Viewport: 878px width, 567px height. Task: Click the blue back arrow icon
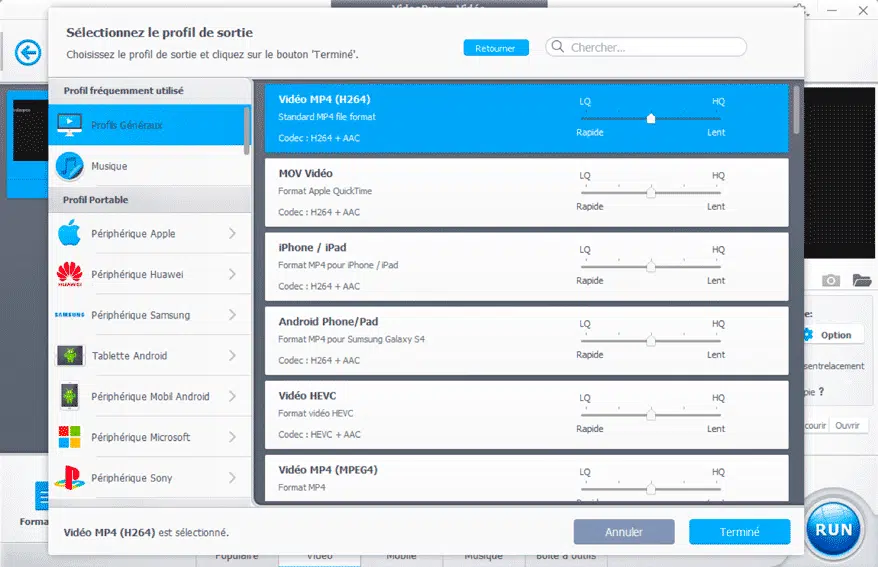tap(28, 53)
